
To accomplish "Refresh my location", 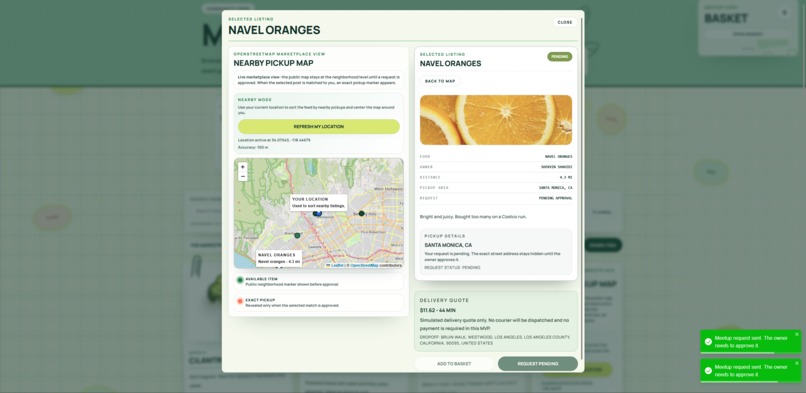I will pos(319,126).
